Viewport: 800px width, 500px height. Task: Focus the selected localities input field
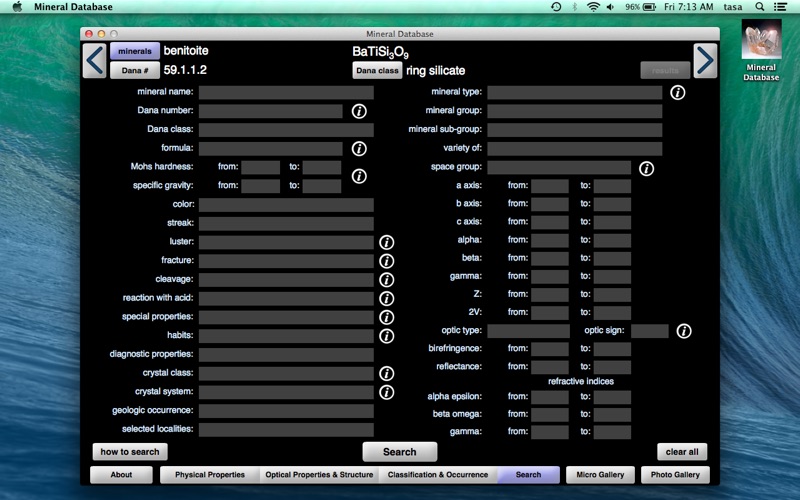point(286,430)
